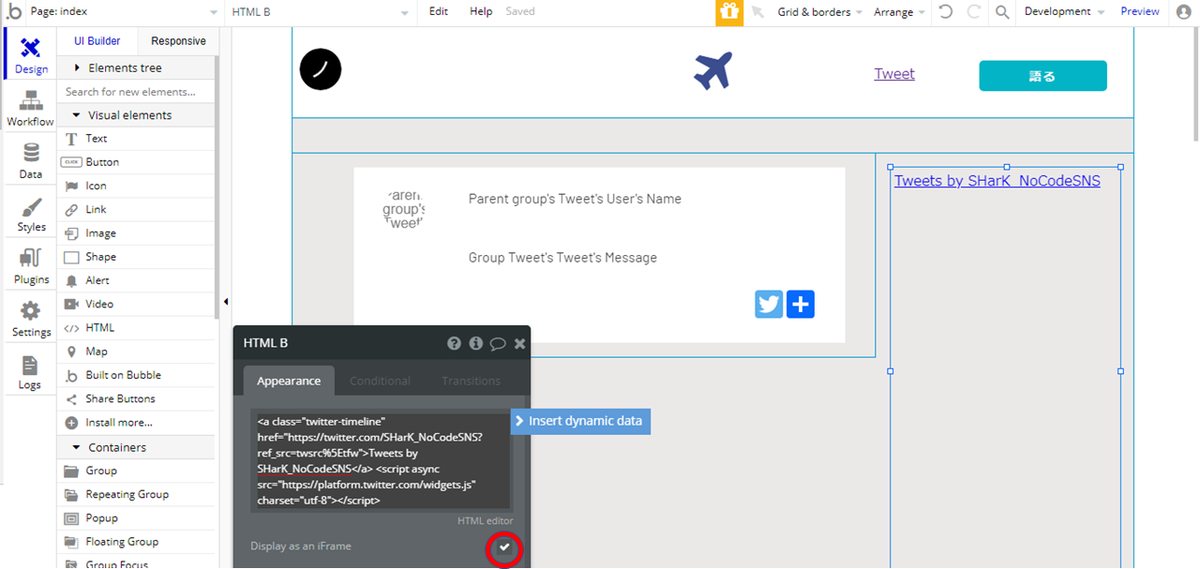Viewport: 1200px width, 569px height.
Task: Open the HTML editor link
Action: click(485, 521)
